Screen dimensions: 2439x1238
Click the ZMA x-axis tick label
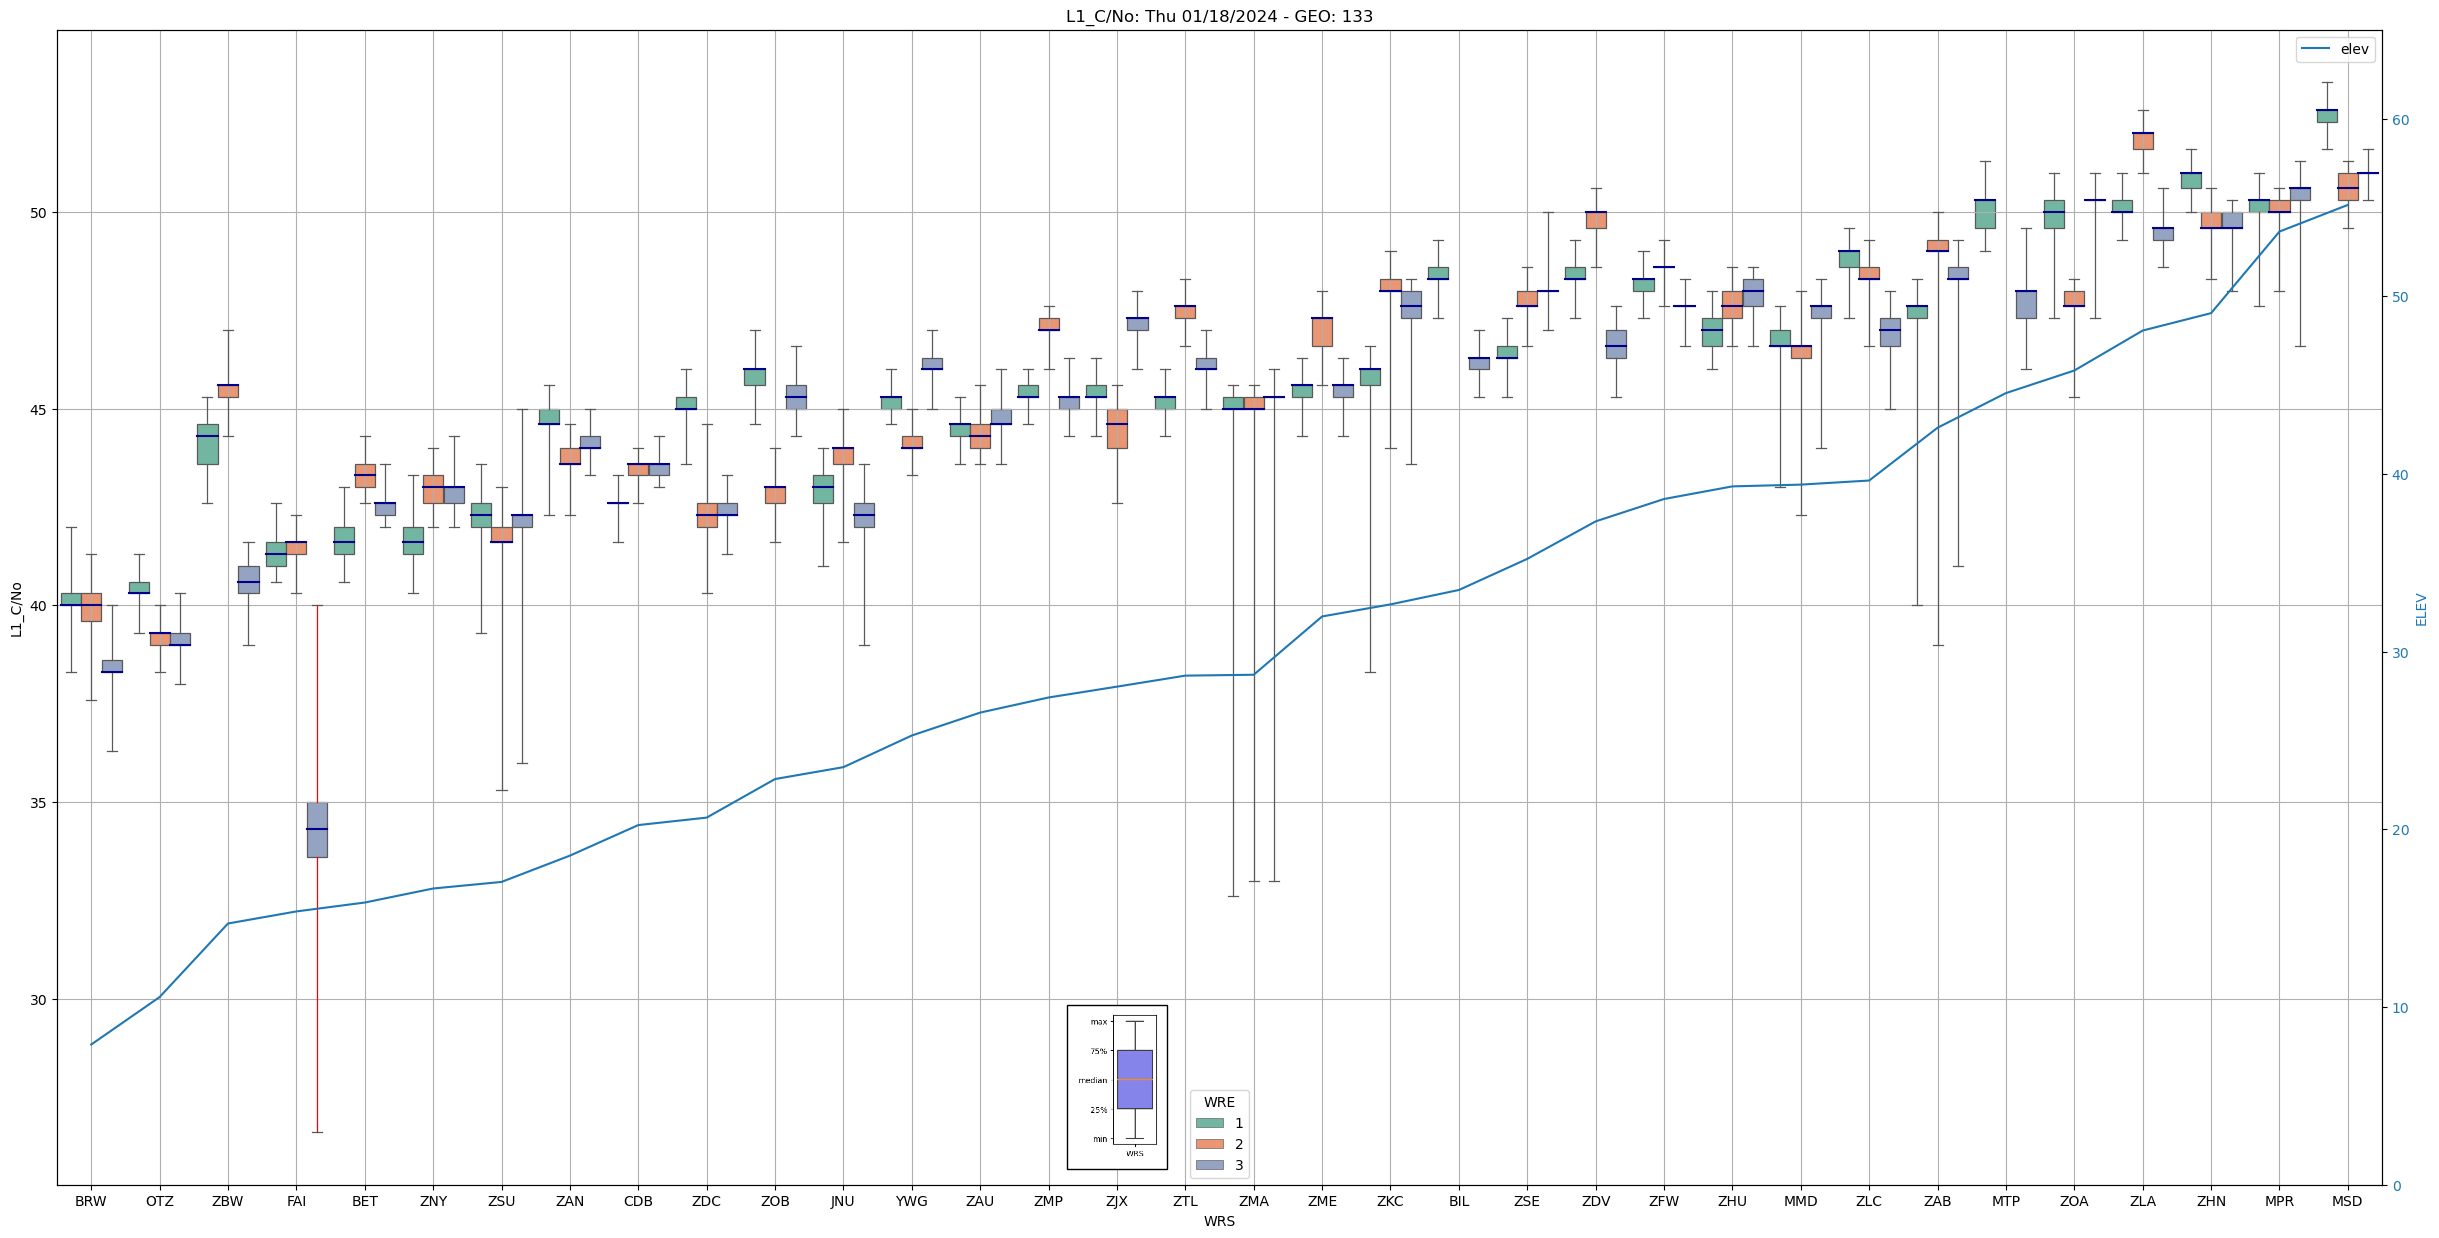[1253, 1201]
